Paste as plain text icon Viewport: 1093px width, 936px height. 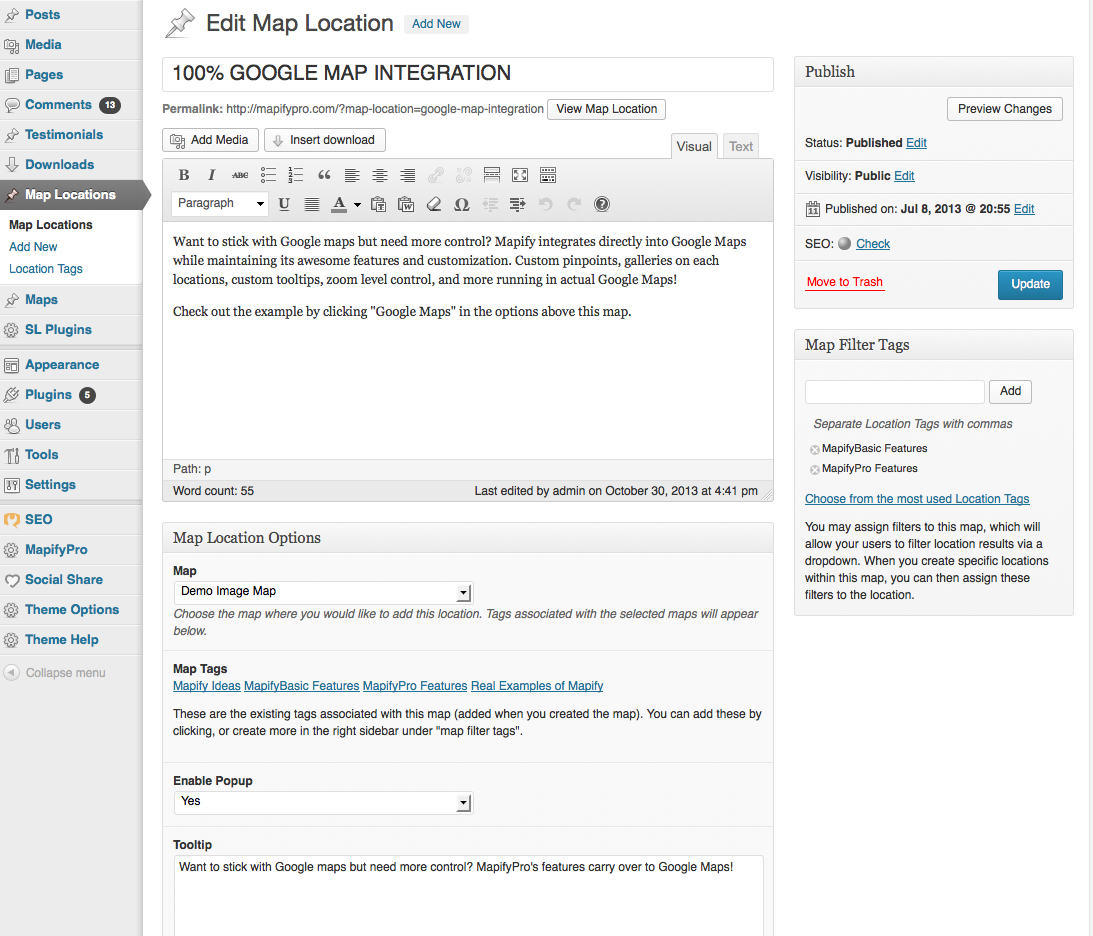[x=379, y=204]
